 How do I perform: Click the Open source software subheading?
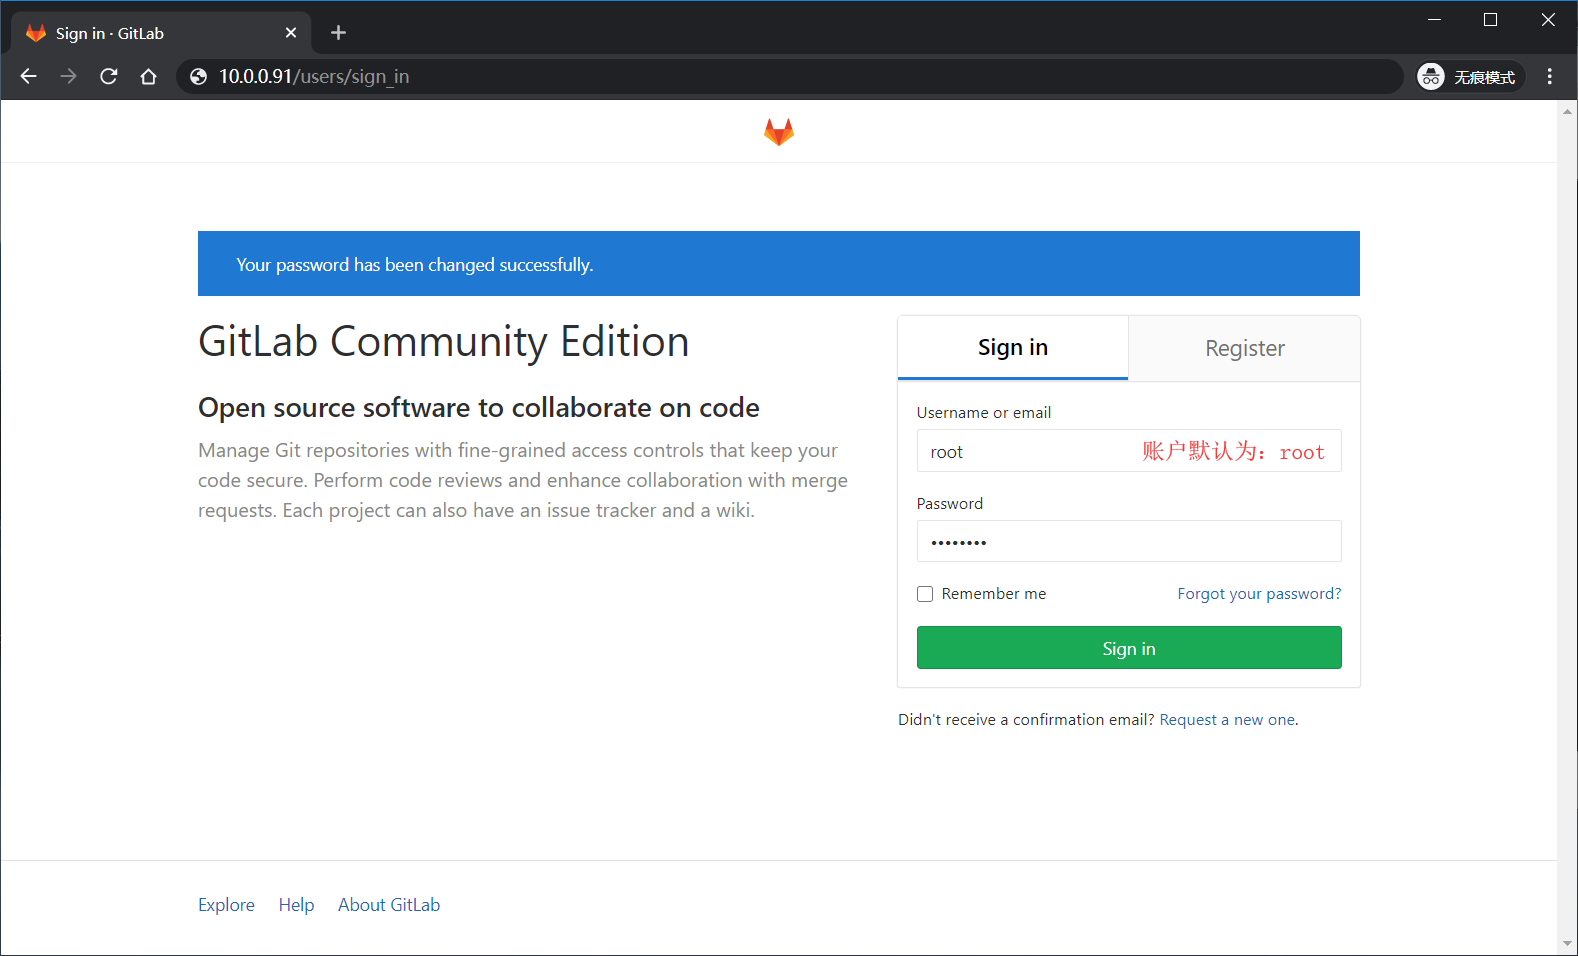[479, 408]
